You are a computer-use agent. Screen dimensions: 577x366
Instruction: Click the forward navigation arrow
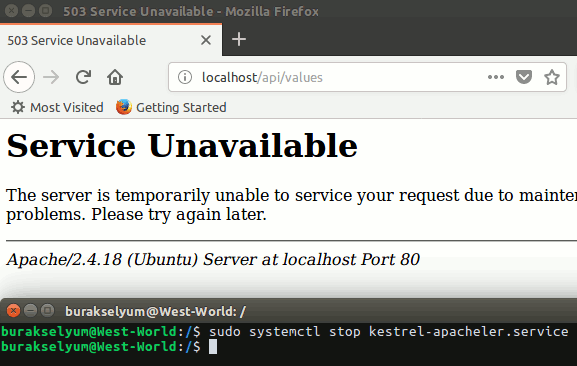(x=51, y=77)
